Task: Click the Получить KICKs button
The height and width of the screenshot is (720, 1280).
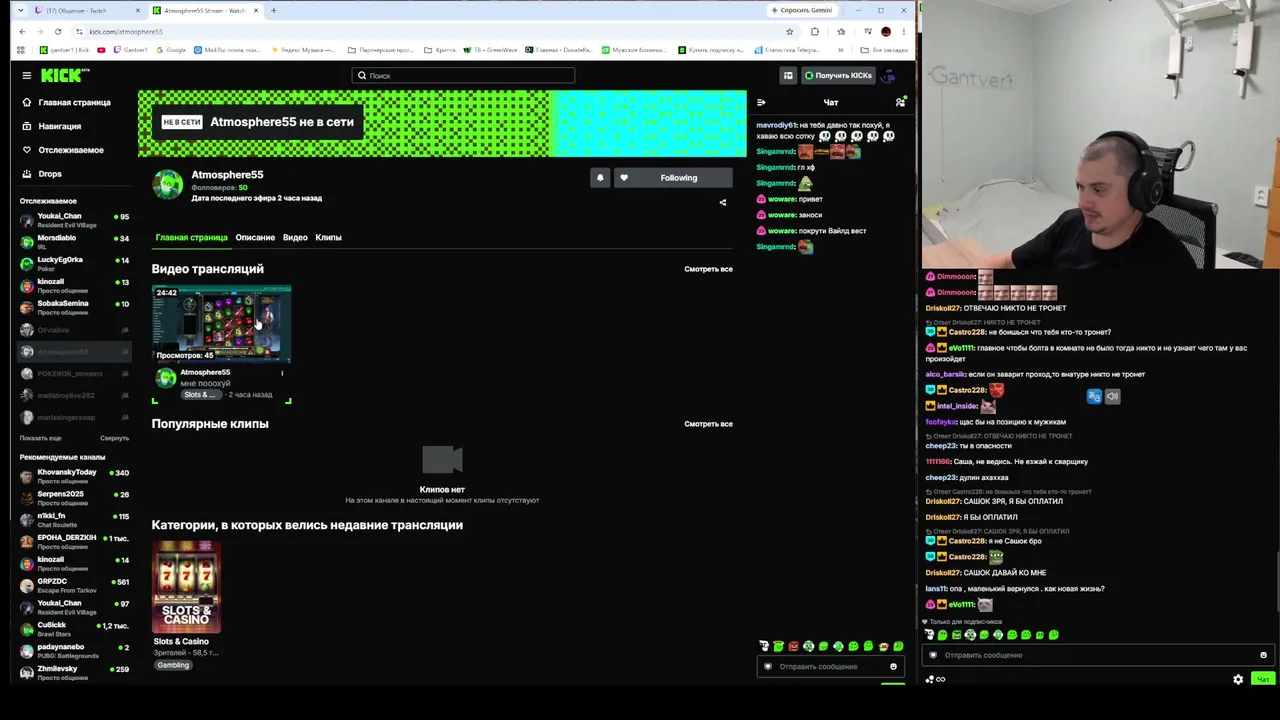Action: pos(838,75)
